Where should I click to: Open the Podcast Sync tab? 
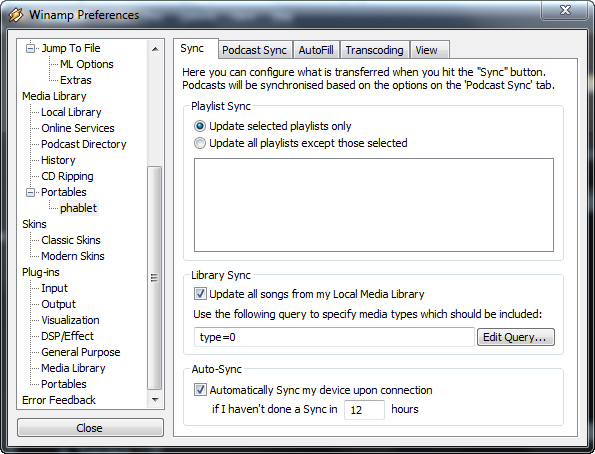click(254, 50)
